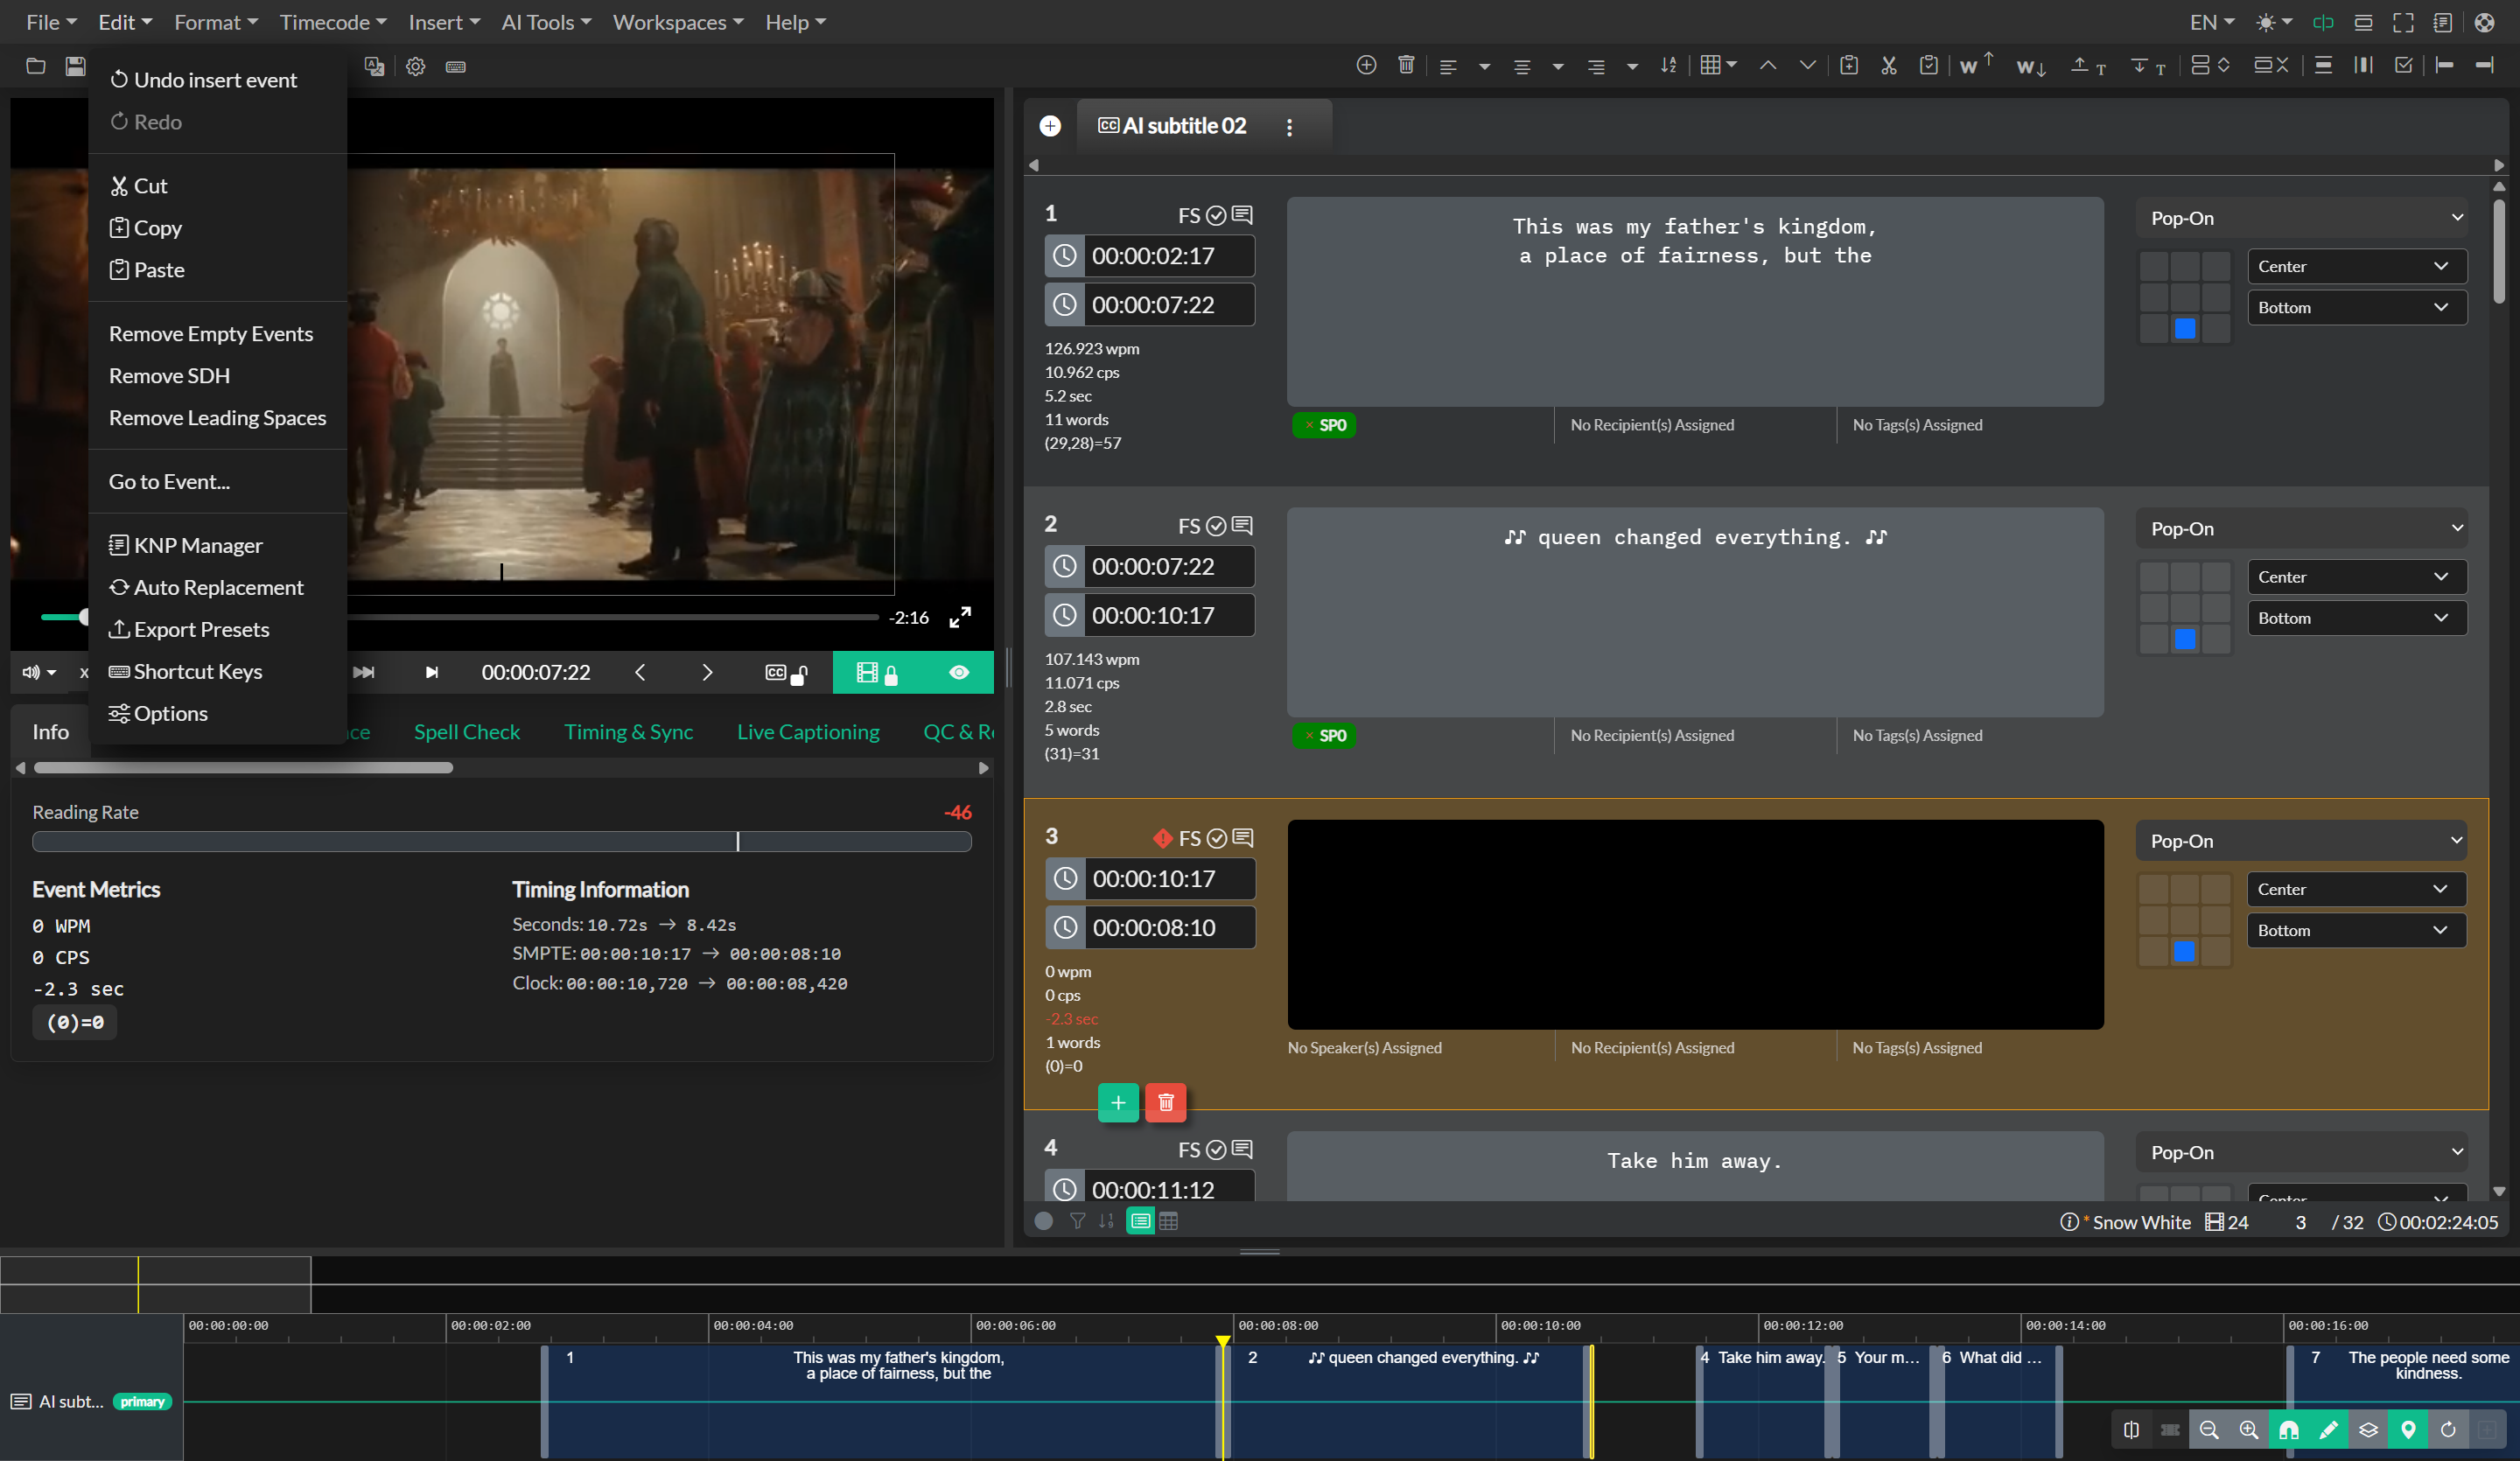Click the sort A-Z icon in the toolbar
This screenshot has width=2520, height=1461.
[x=1668, y=65]
